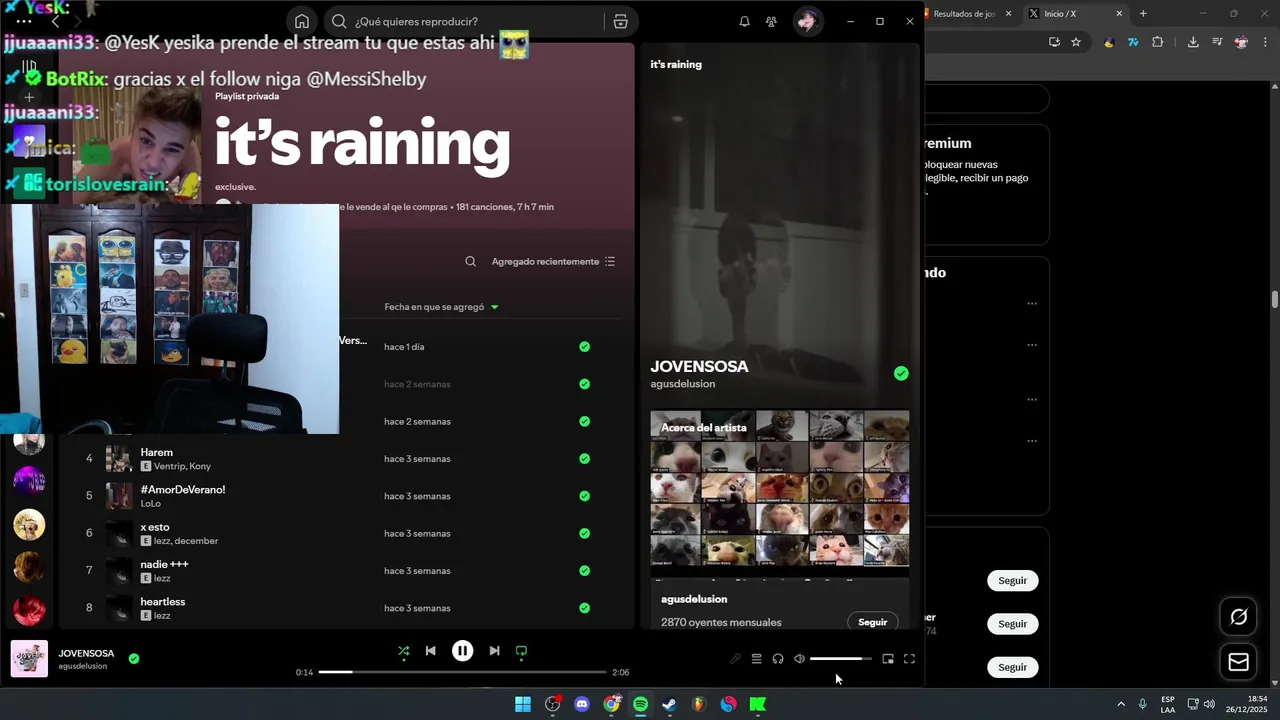Pause the JOVENSOSA playback

coord(462,651)
